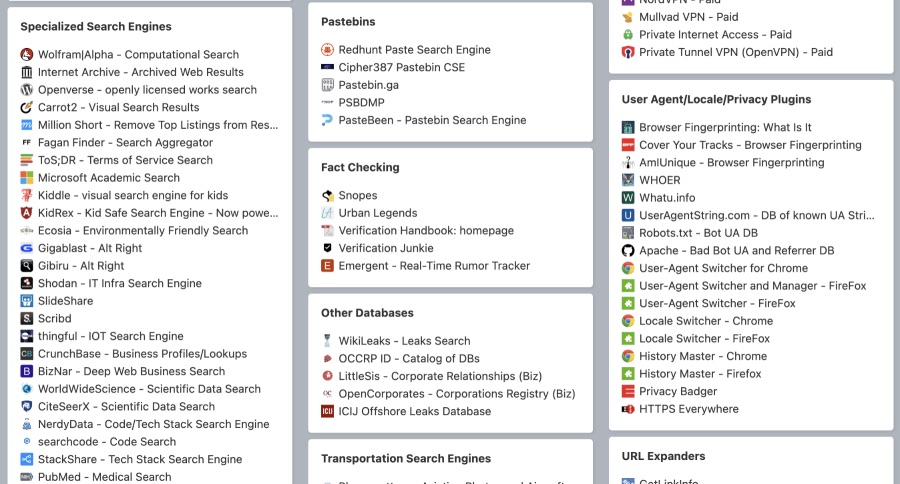Screen dimensions: 900x484
Task: Visit WikiLeaks Leaks Search
Action: click(404, 341)
